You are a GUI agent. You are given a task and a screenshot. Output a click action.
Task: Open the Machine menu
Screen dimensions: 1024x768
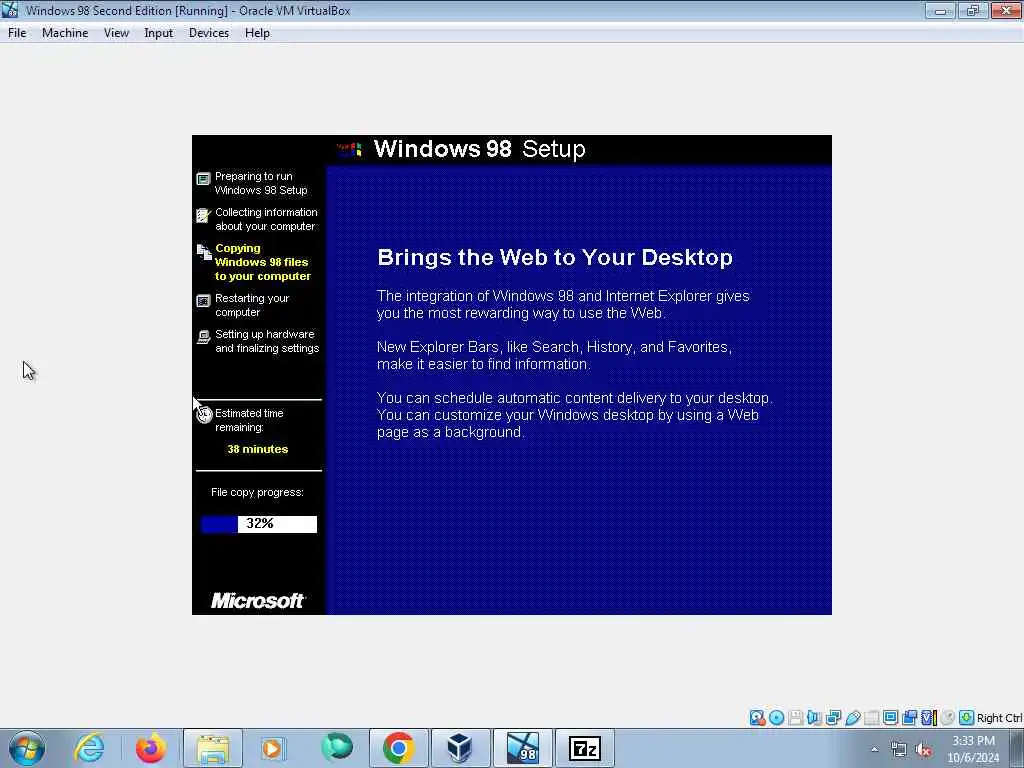(x=65, y=33)
